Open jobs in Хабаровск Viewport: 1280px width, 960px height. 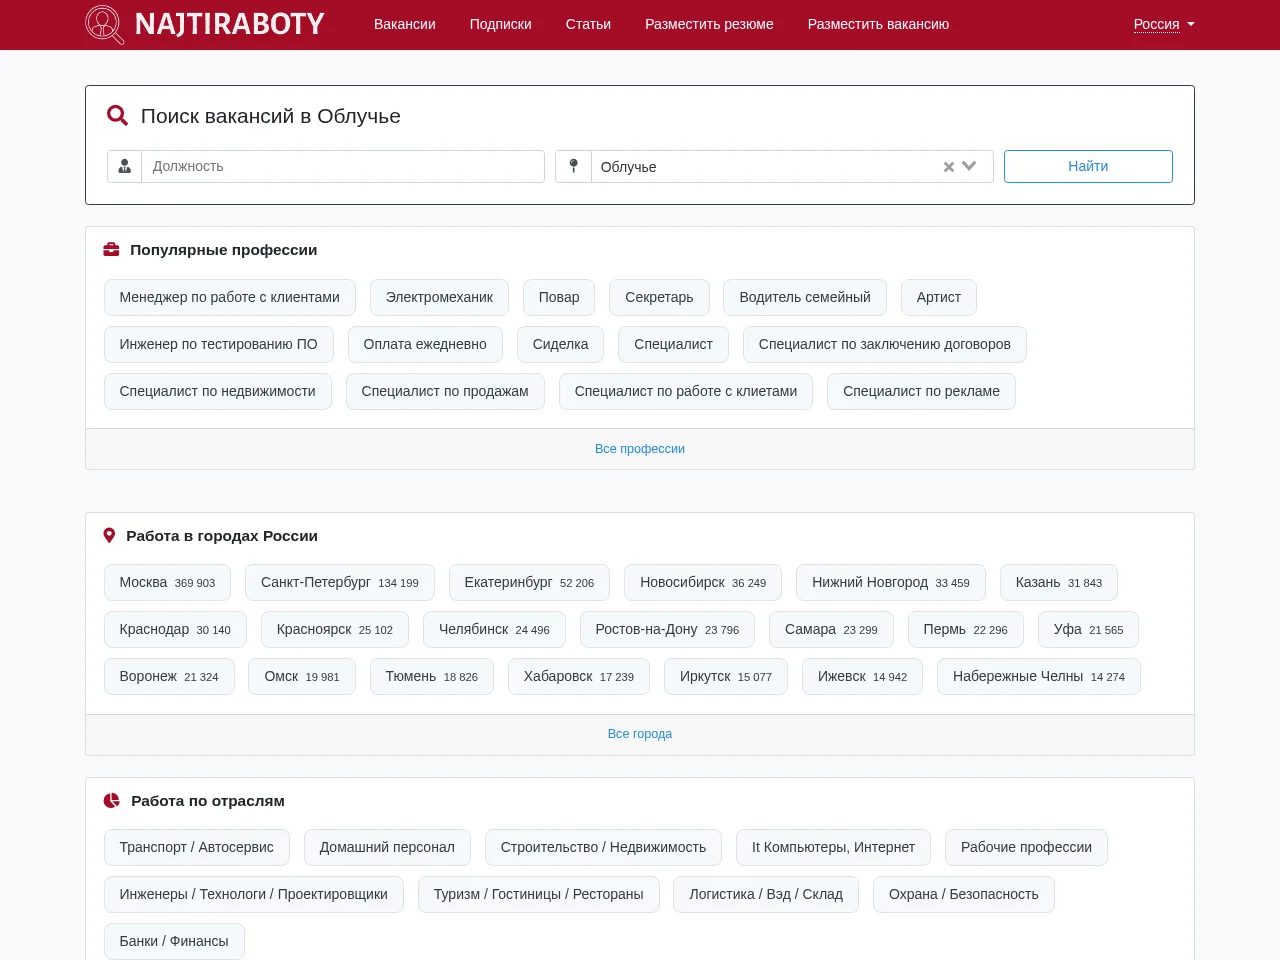click(x=579, y=676)
